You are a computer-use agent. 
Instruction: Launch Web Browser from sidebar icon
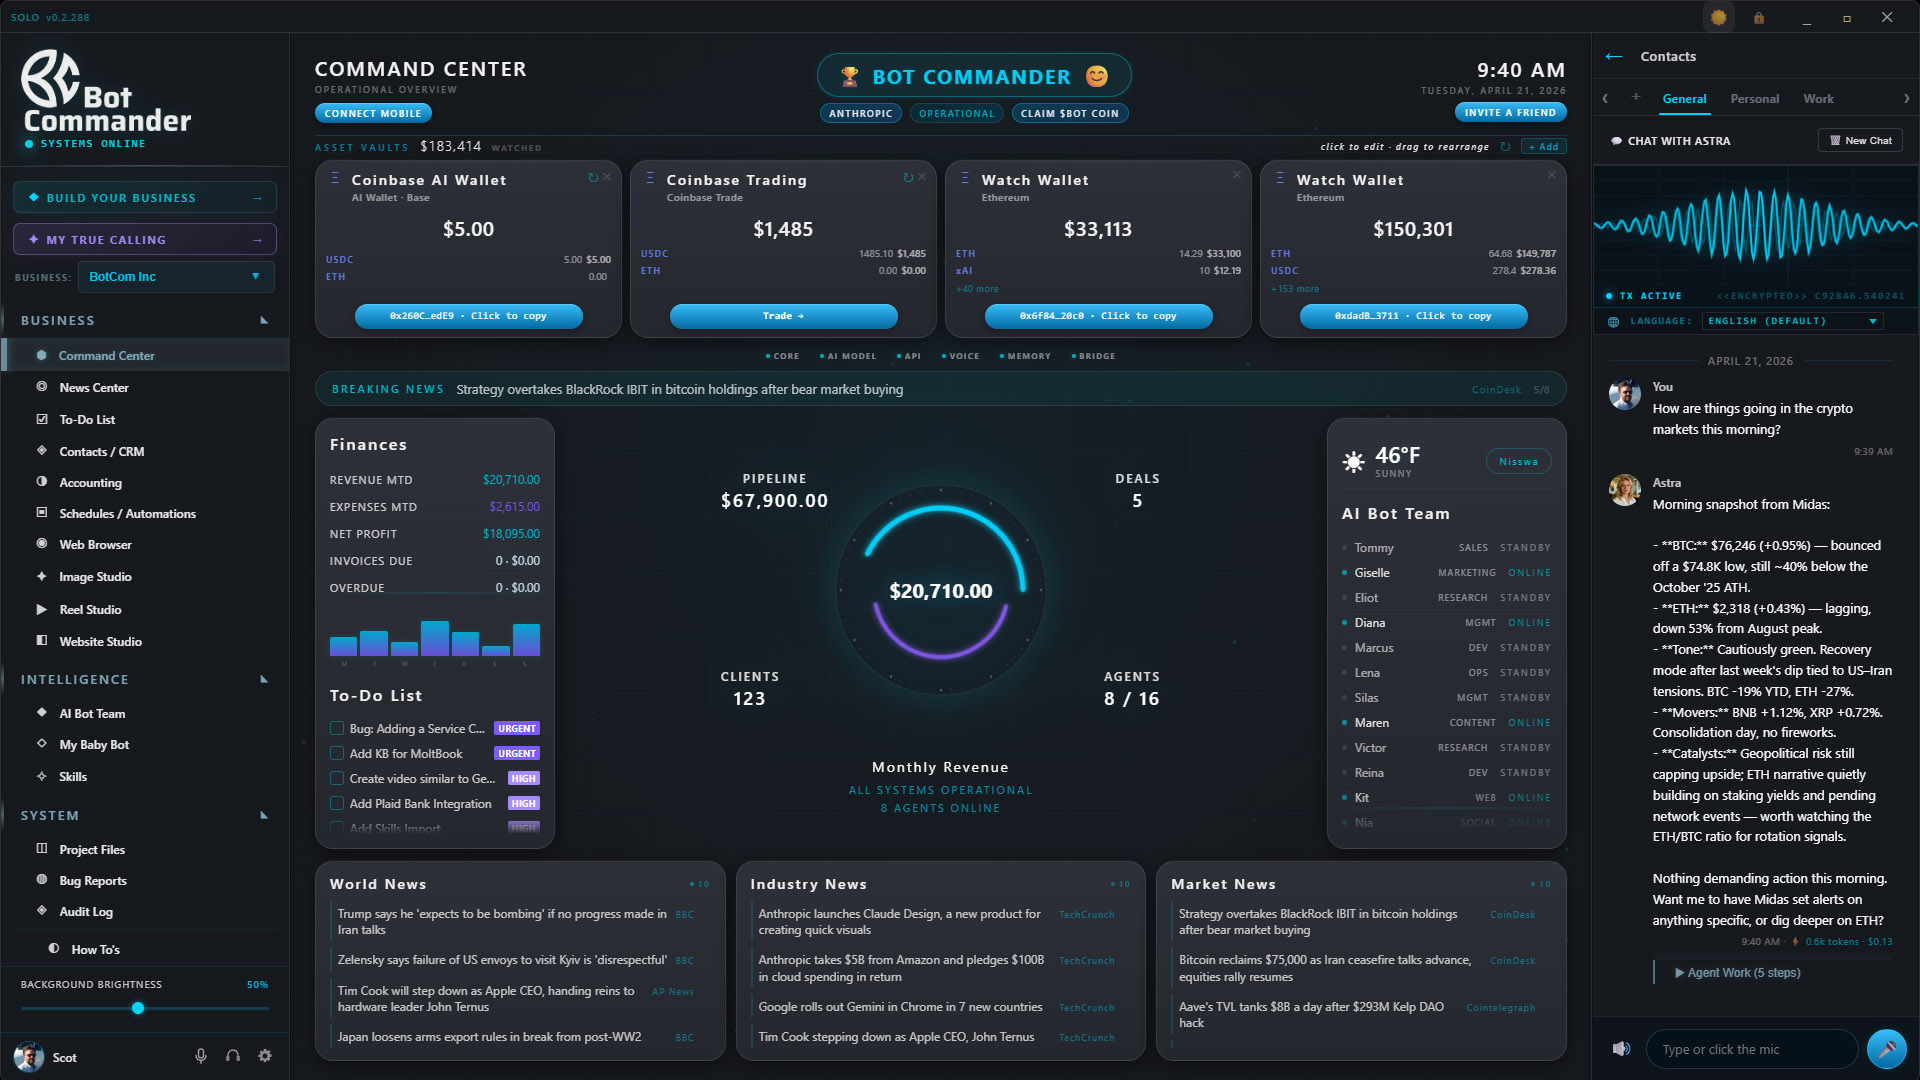41,544
